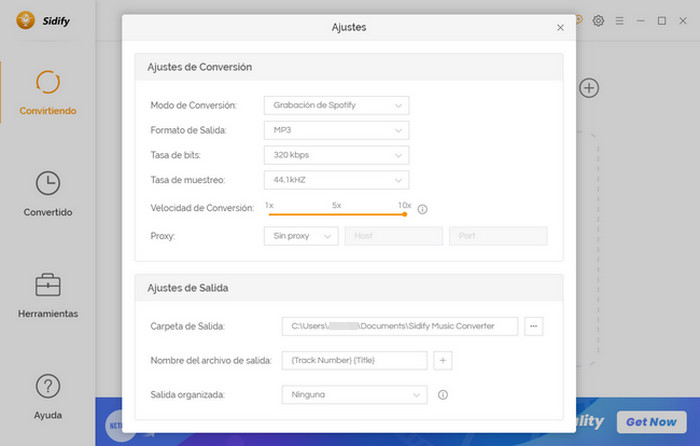Open the Tasa de muestreo 44.1kHZ dropdown

coord(336,180)
